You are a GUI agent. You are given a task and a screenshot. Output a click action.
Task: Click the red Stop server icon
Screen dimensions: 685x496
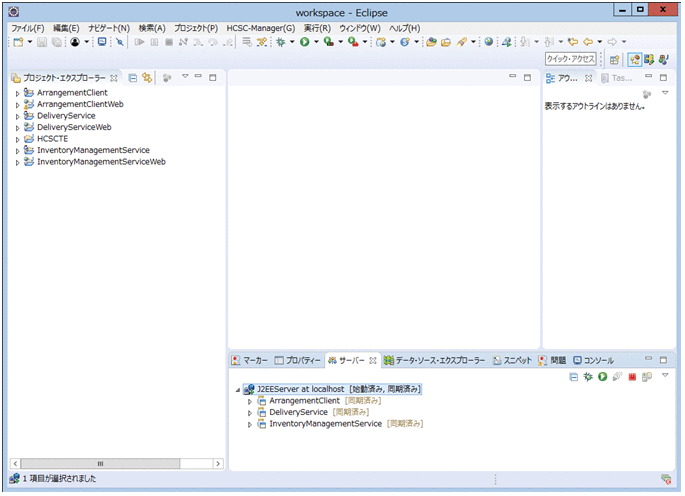click(x=633, y=376)
